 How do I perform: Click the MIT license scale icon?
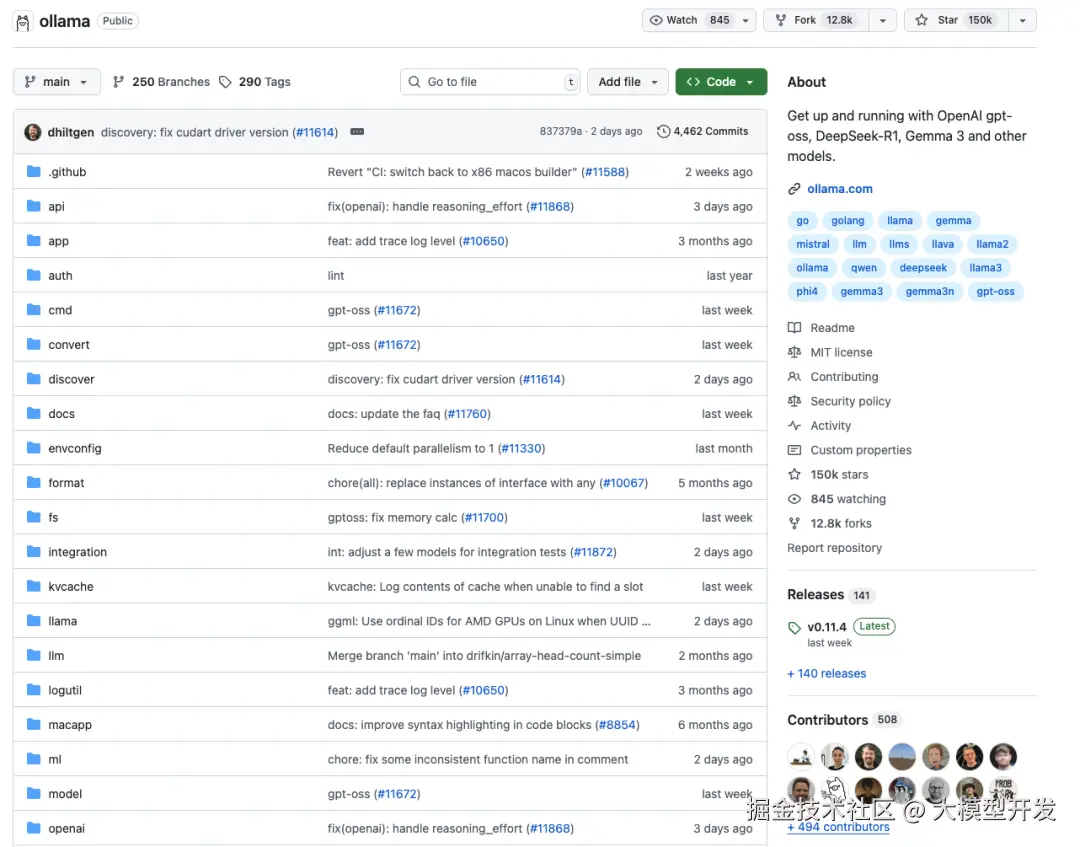tap(794, 352)
